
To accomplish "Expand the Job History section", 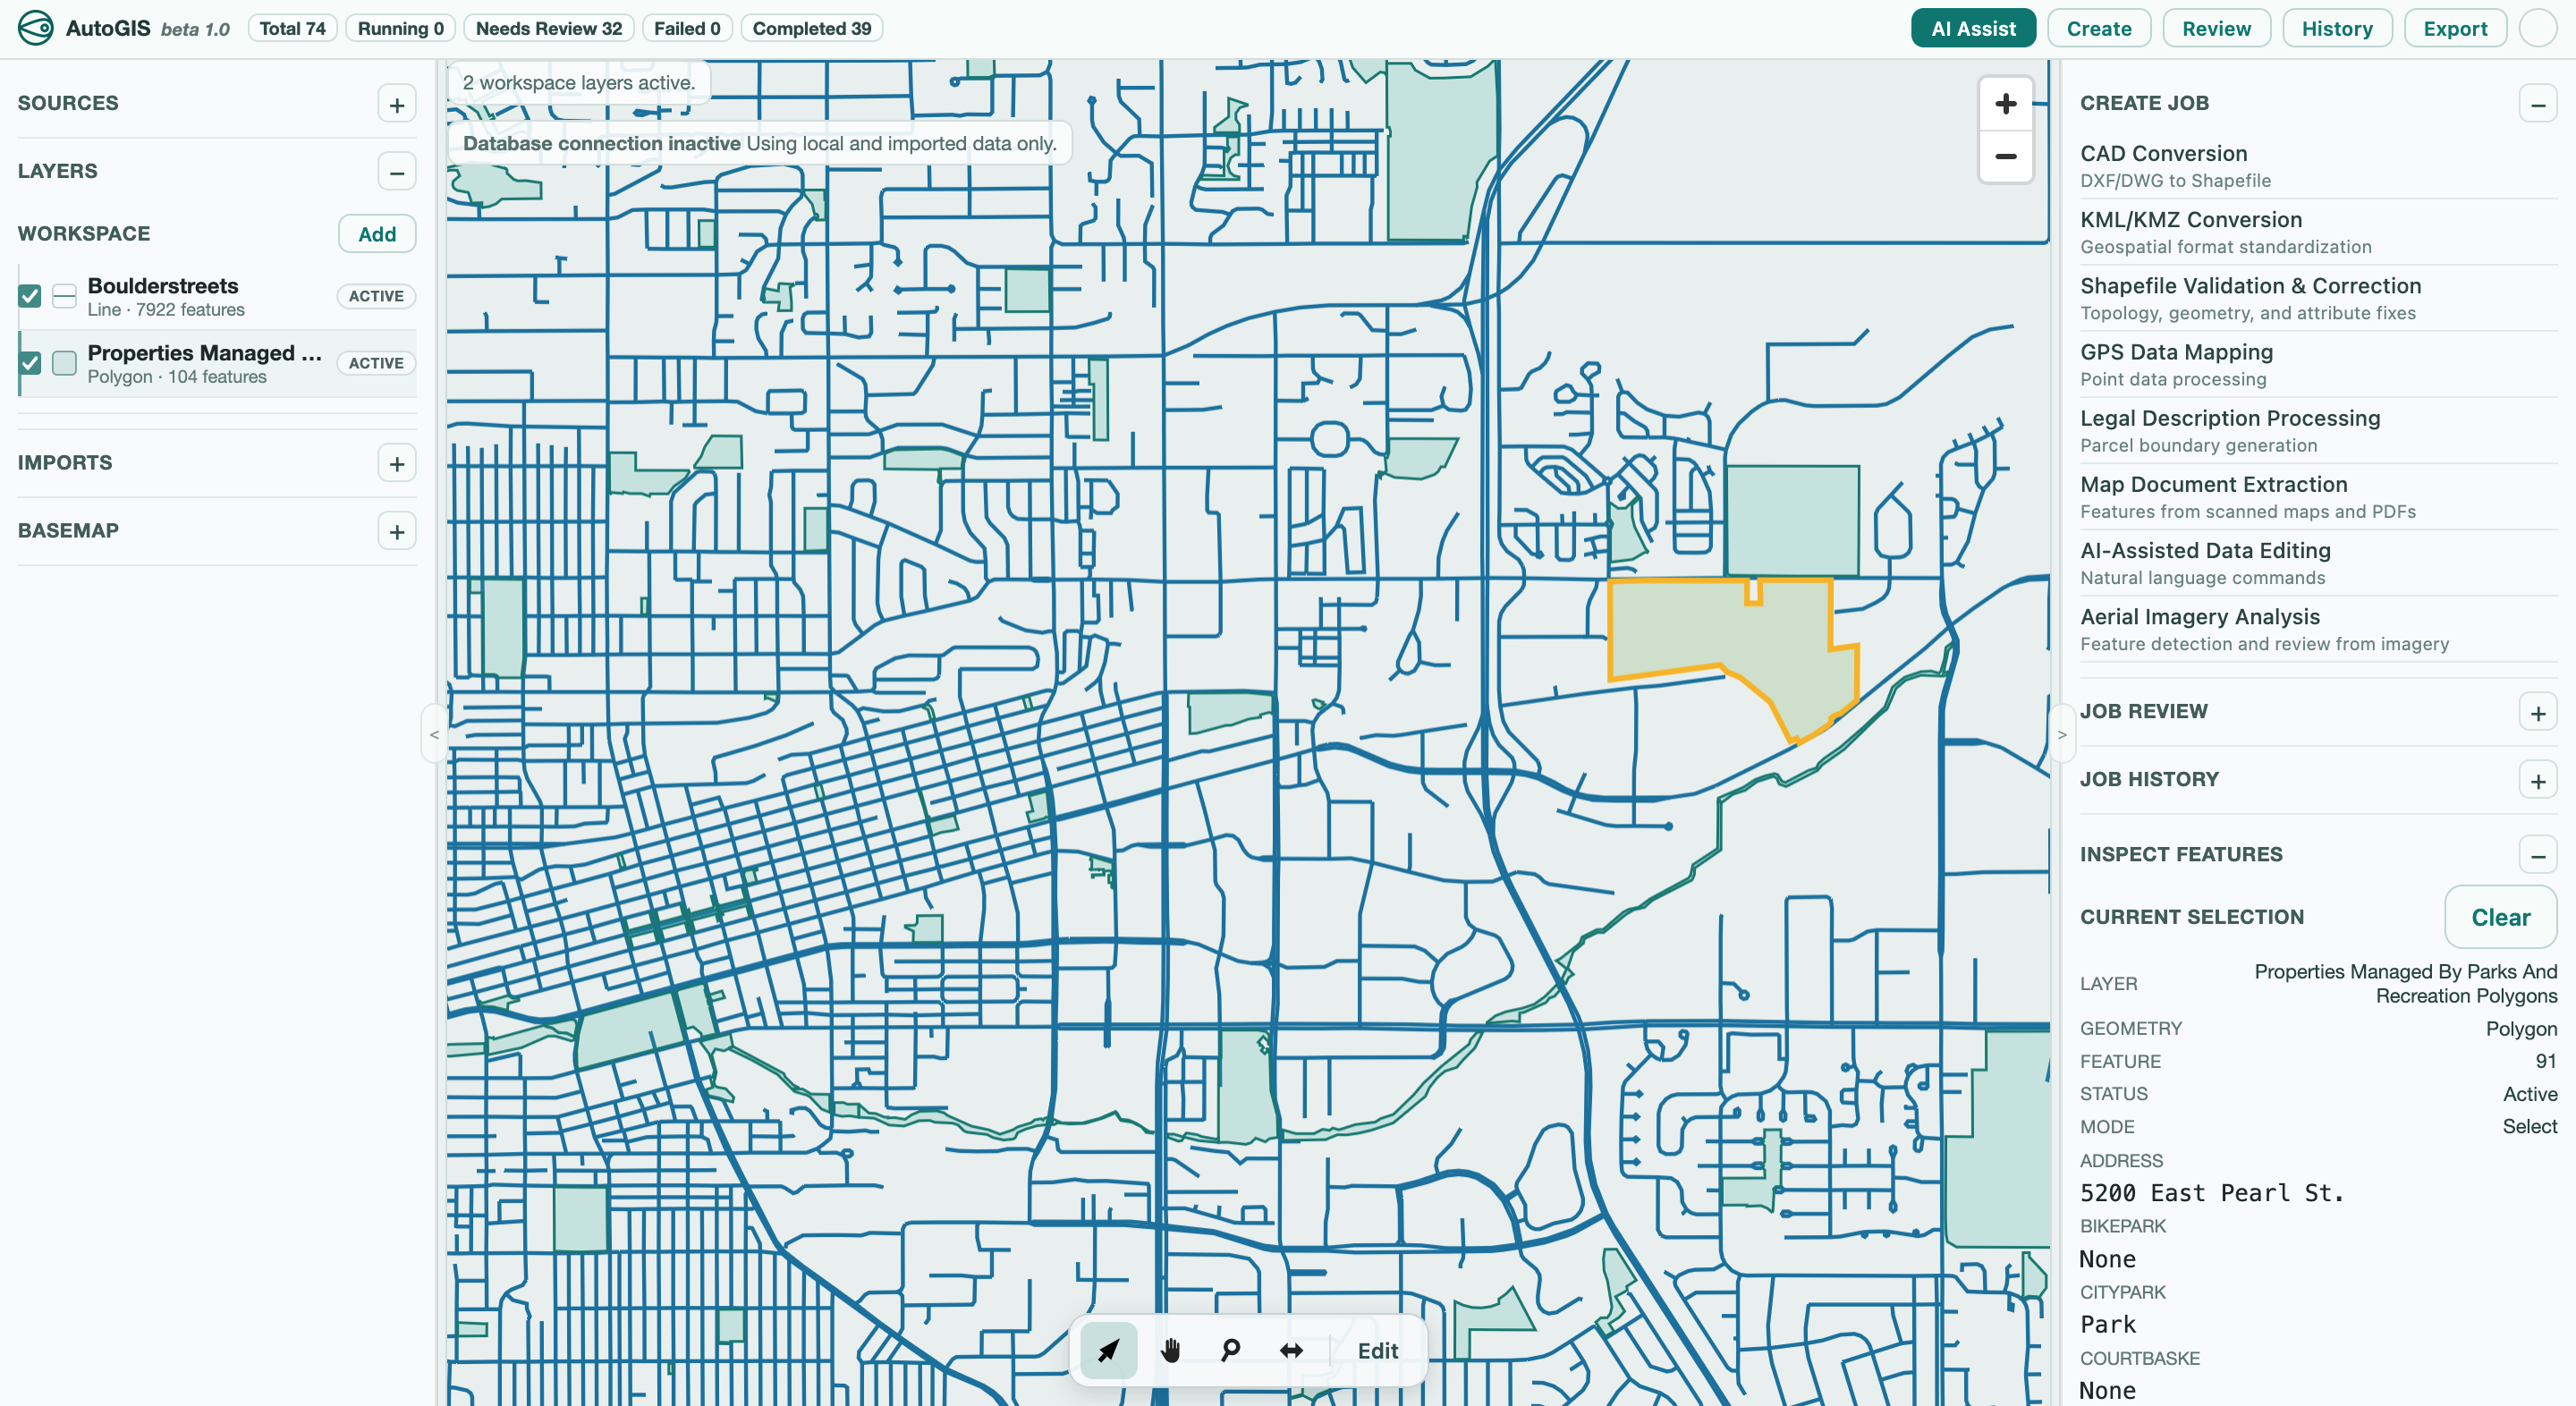I will click(2537, 781).
